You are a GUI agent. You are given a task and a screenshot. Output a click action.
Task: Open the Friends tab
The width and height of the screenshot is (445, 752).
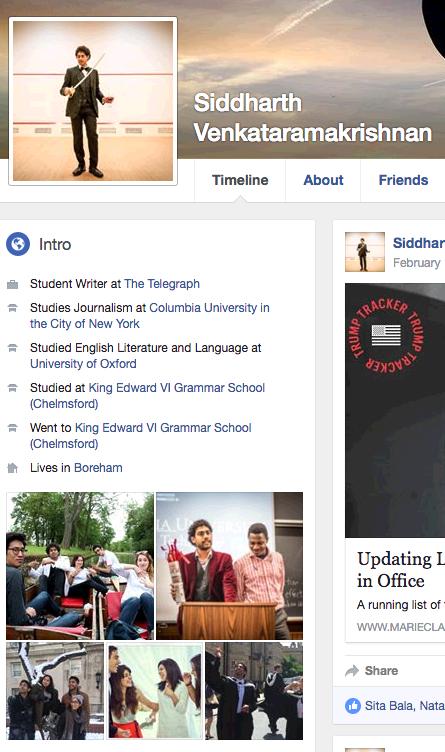click(x=403, y=180)
